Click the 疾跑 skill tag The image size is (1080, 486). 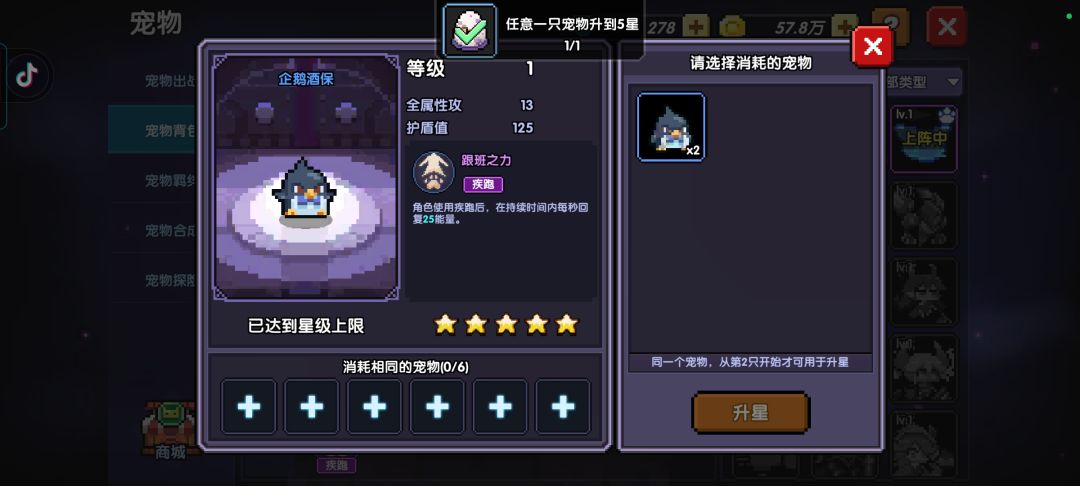[483, 184]
